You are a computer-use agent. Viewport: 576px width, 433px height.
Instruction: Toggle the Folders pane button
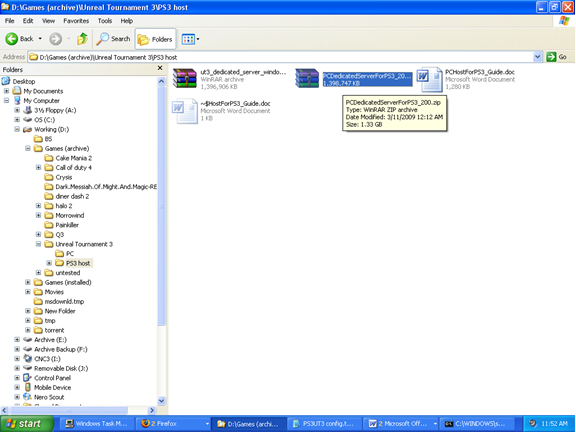click(155, 39)
